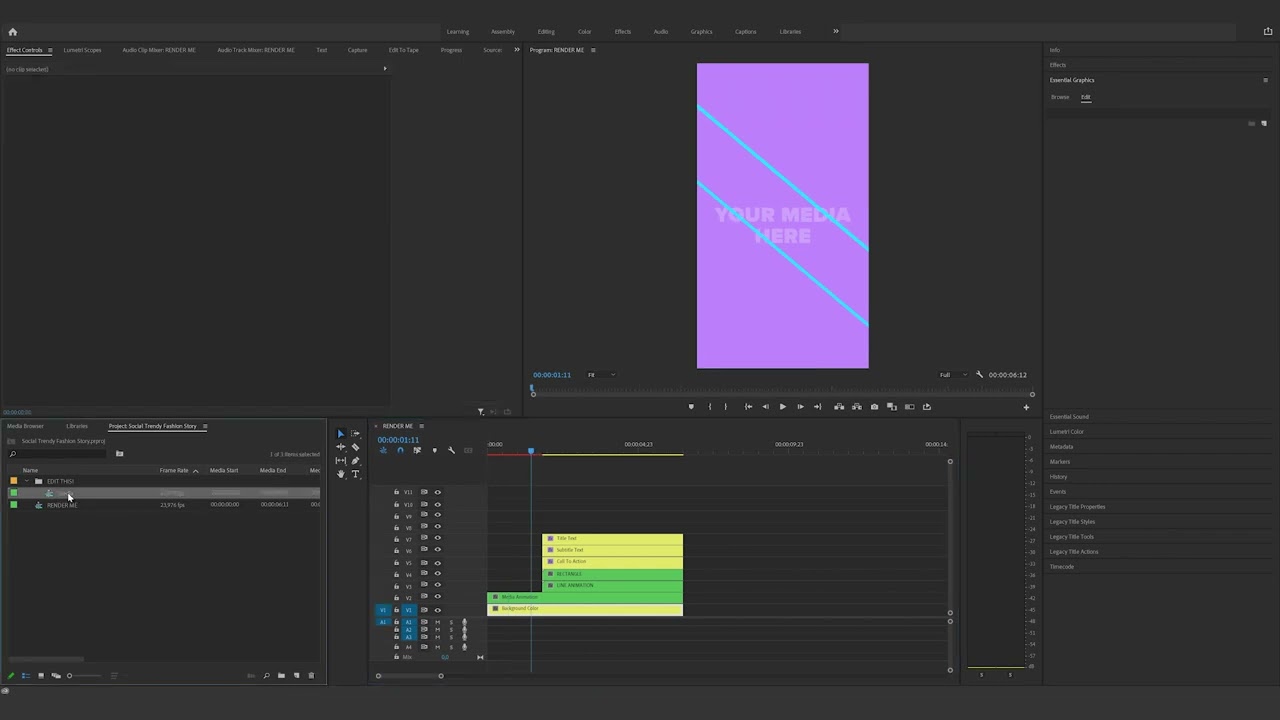Select the Selection tool arrow
The image size is (1280, 720).
coord(340,434)
